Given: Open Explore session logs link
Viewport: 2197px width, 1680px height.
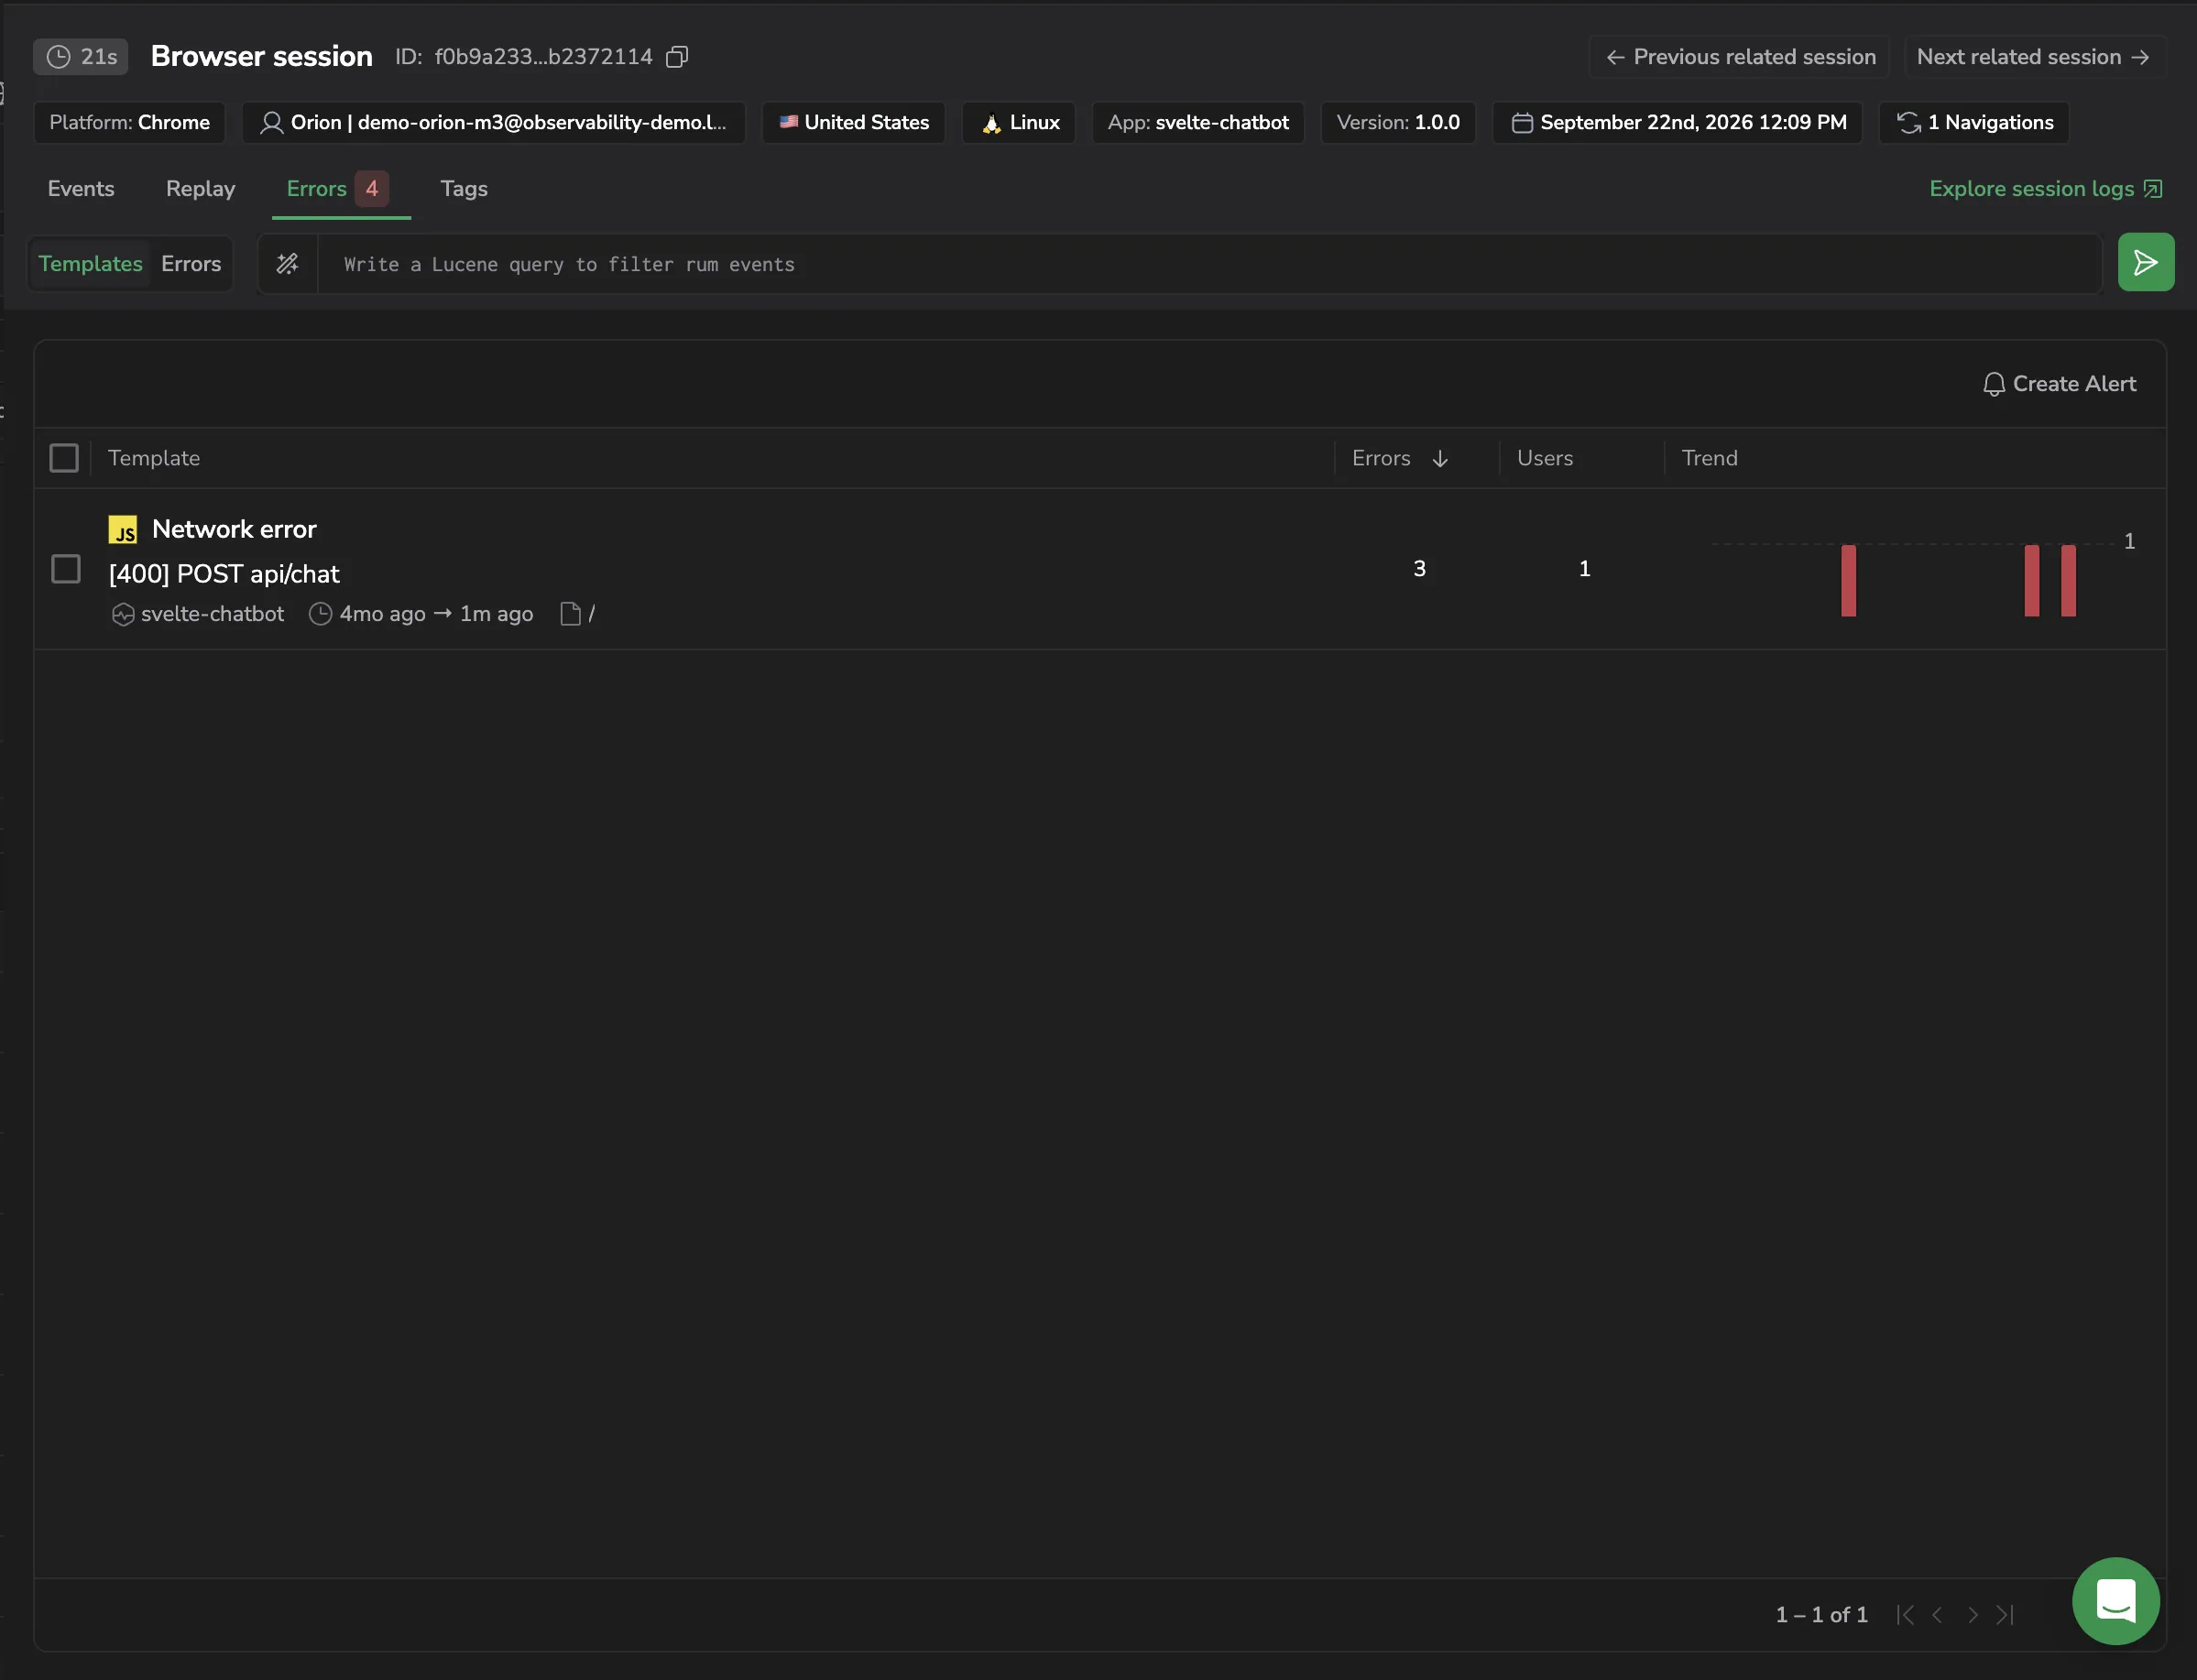Looking at the screenshot, I should pyautogui.click(x=2046, y=189).
